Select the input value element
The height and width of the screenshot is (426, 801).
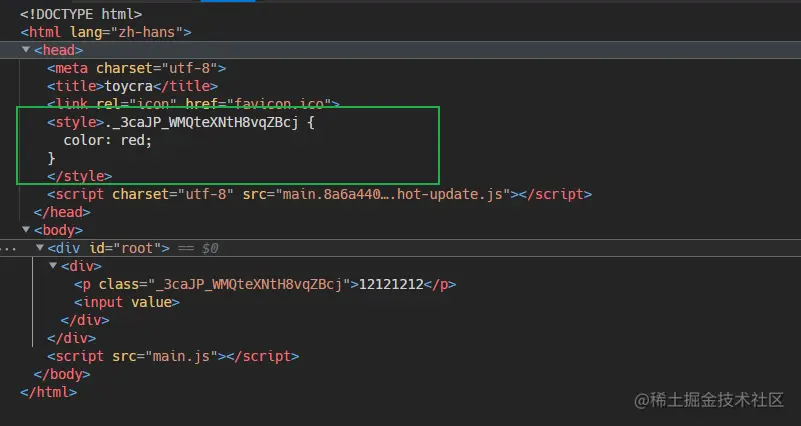point(127,302)
